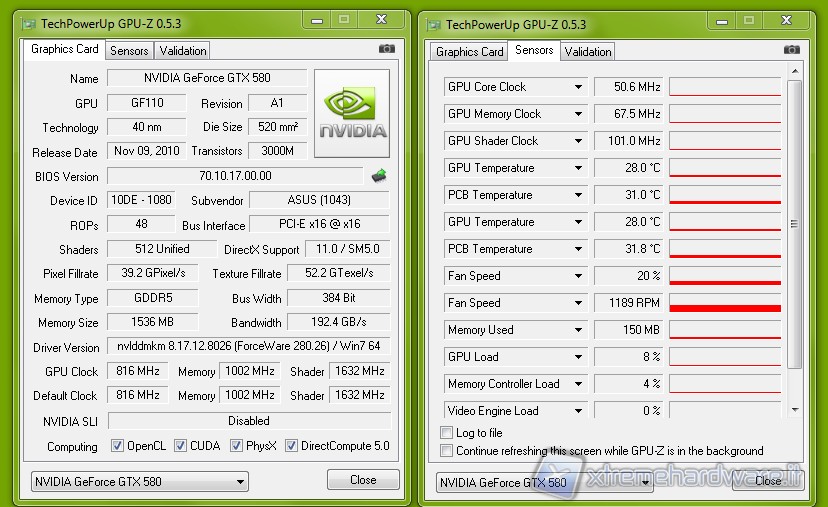Open Validation tab in the right window
The height and width of the screenshot is (507, 828).
tap(588, 52)
